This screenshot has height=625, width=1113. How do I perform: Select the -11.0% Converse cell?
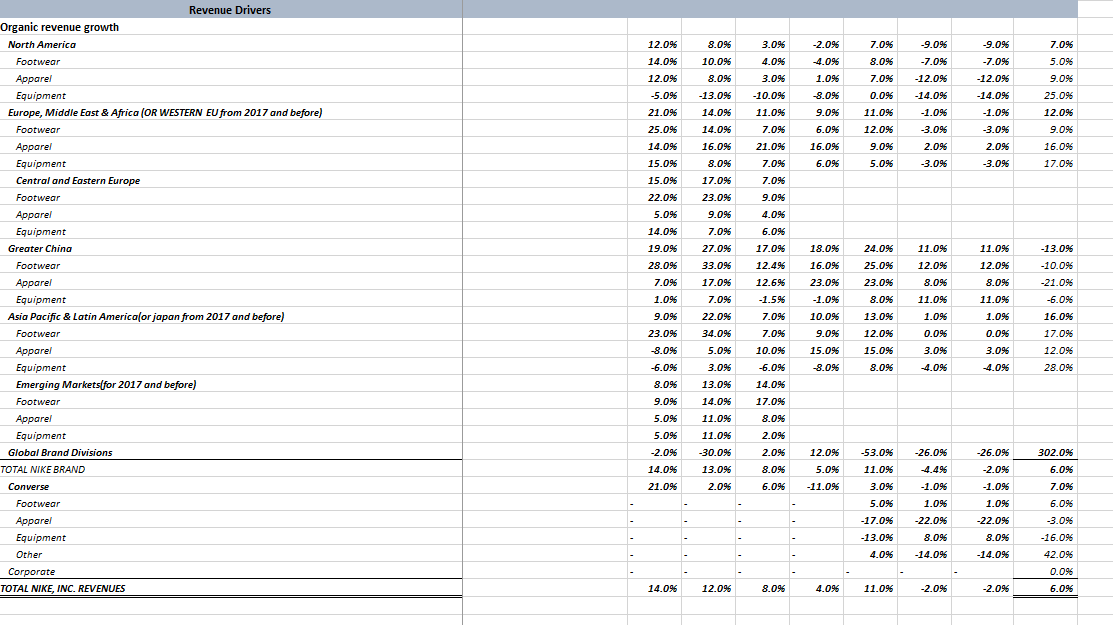pos(816,487)
